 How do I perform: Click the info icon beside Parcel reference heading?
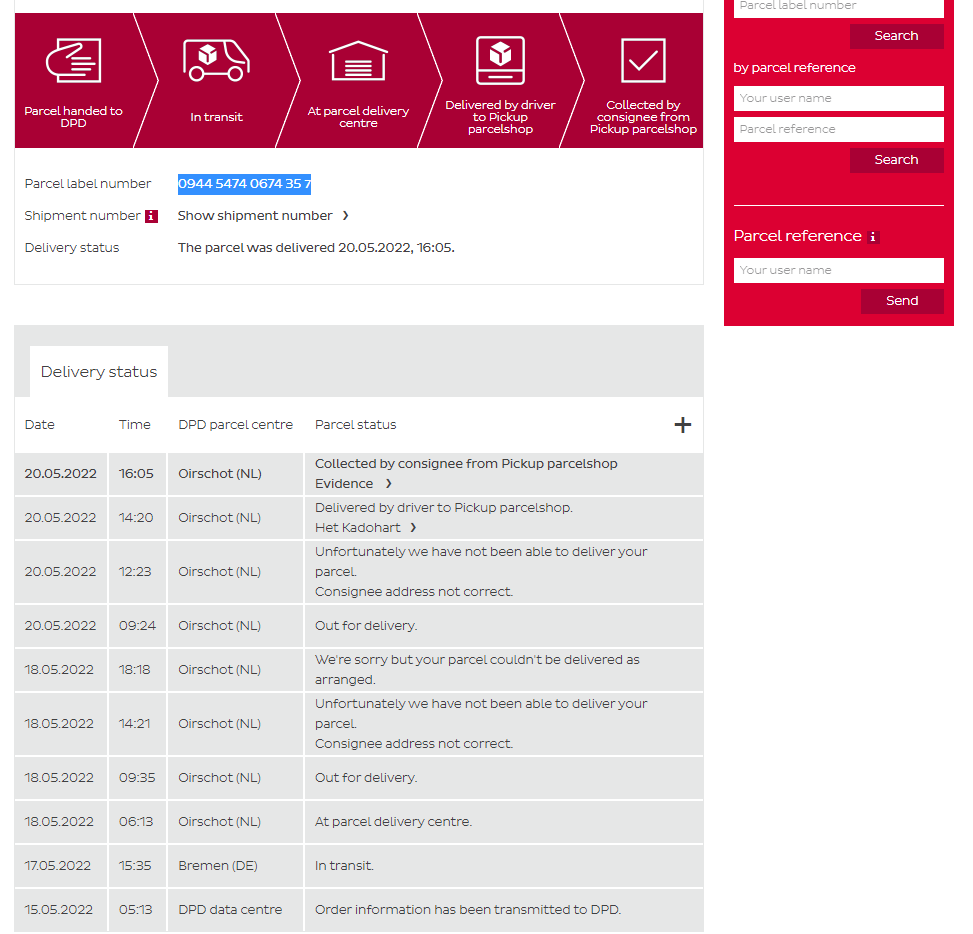[x=872, y=237]
